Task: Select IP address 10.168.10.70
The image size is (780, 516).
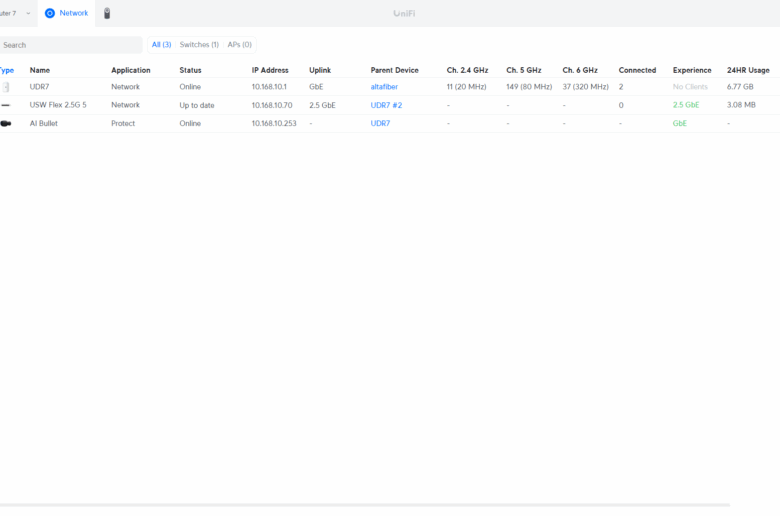Action: [x=272, y=105]
